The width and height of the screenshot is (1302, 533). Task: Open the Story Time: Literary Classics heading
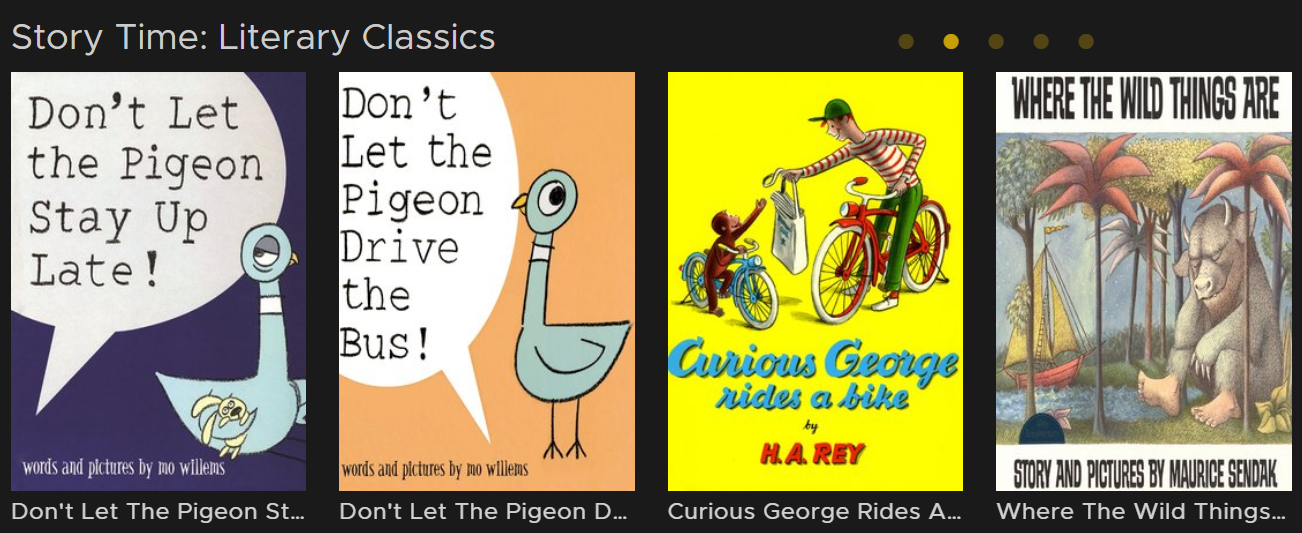click(x=253, y=38)
